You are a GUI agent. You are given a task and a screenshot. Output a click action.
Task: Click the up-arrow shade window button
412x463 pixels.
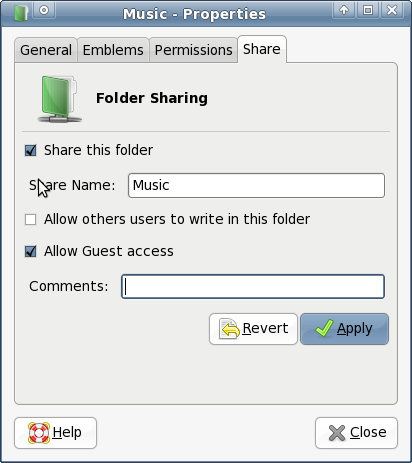(x=344, y=10)
